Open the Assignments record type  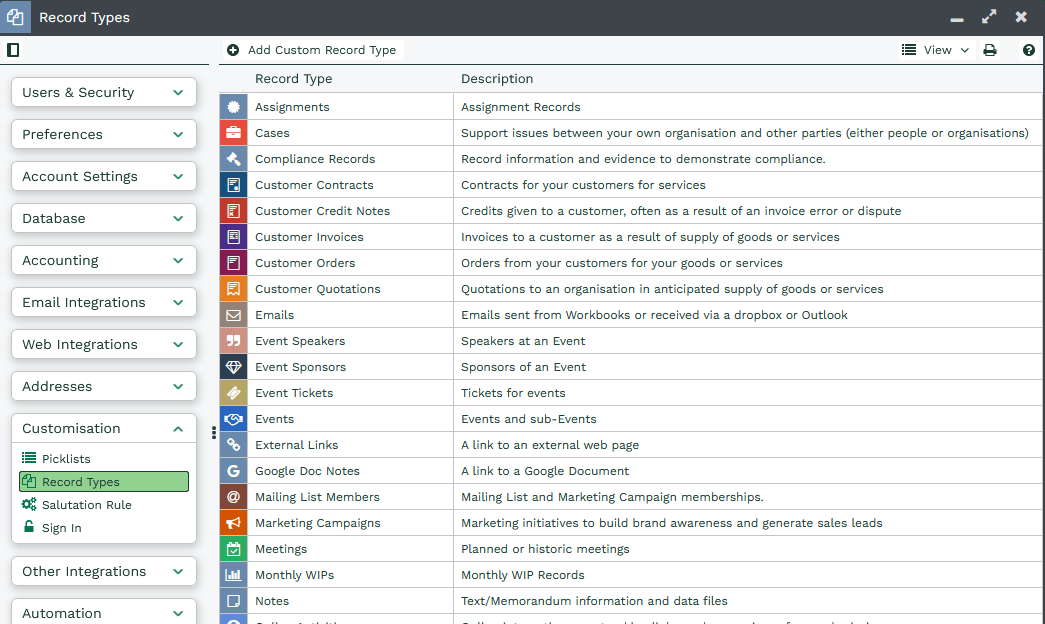click(x=292, y=107)
